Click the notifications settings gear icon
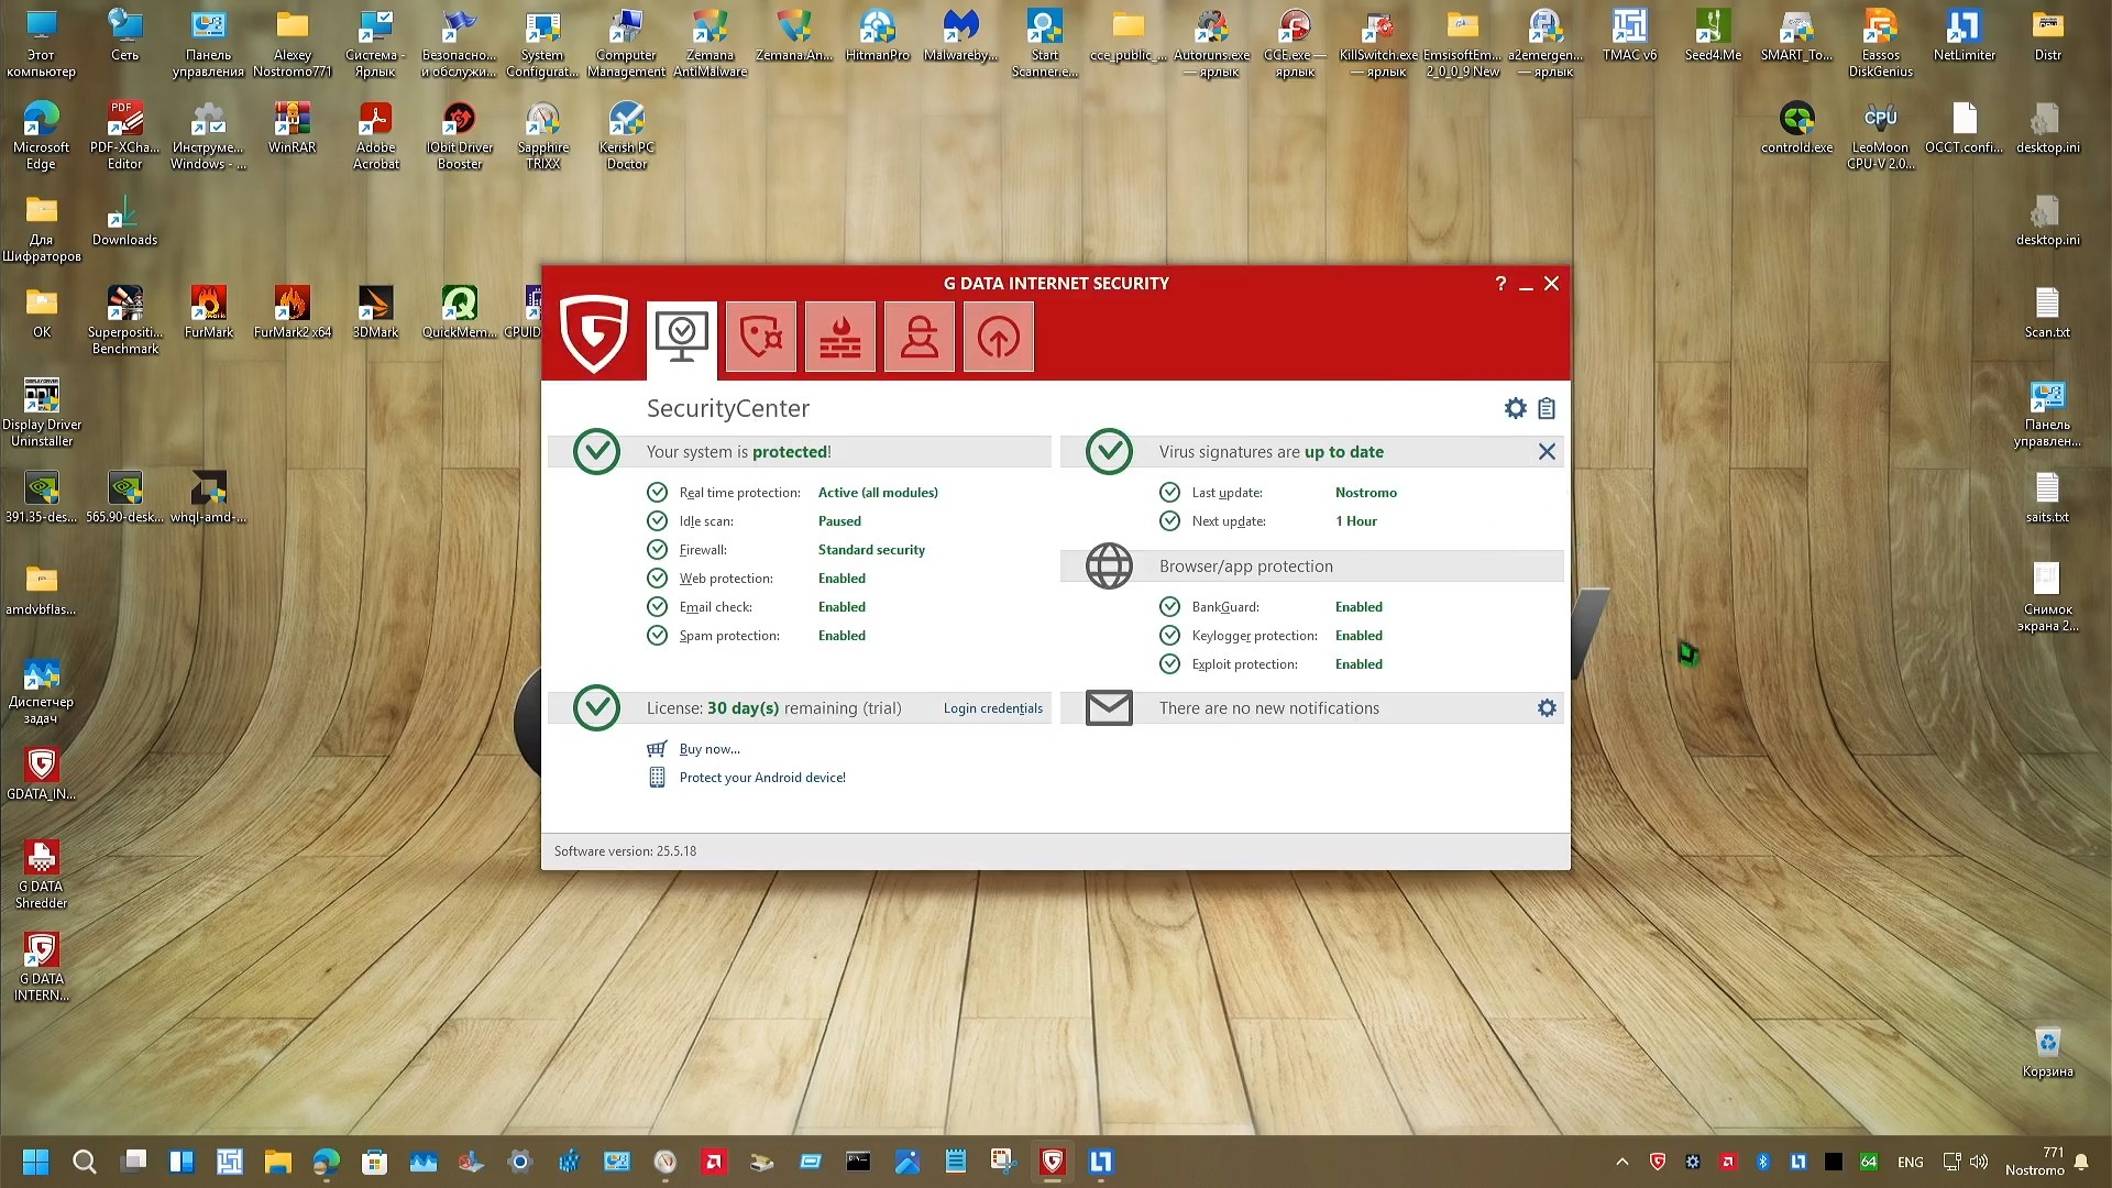 click(1546, 708)
